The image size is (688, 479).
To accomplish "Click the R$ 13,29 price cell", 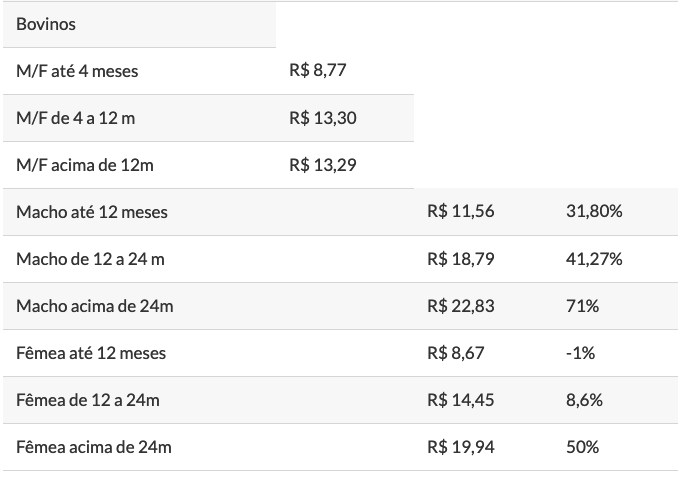I will (322, 165).
